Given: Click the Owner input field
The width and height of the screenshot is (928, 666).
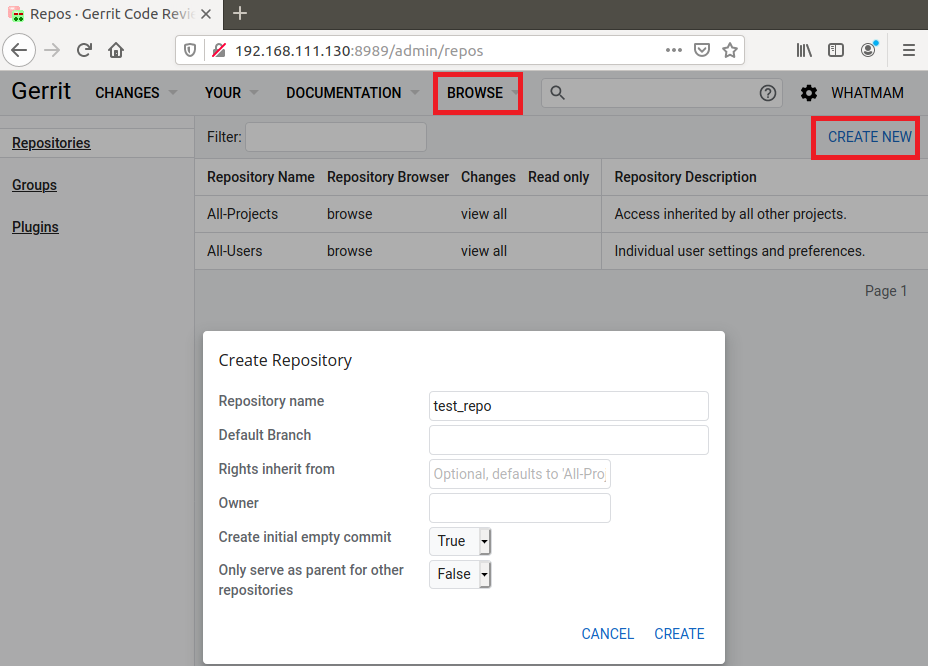Looking at the screenshot, I should [x=520, y=508].
